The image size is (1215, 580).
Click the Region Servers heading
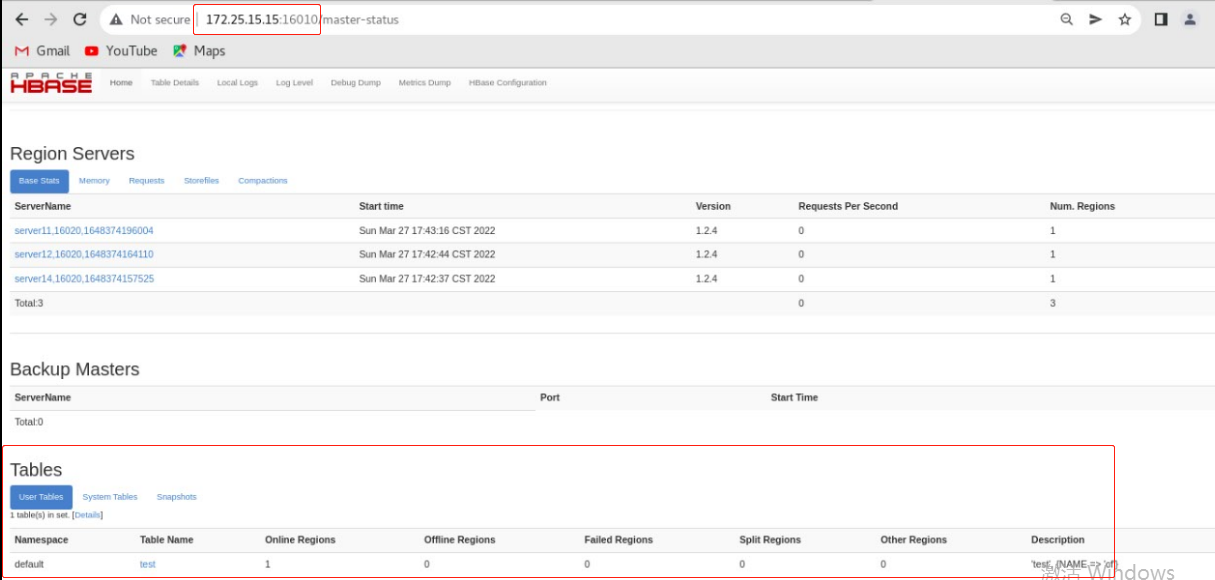(72, 154)
